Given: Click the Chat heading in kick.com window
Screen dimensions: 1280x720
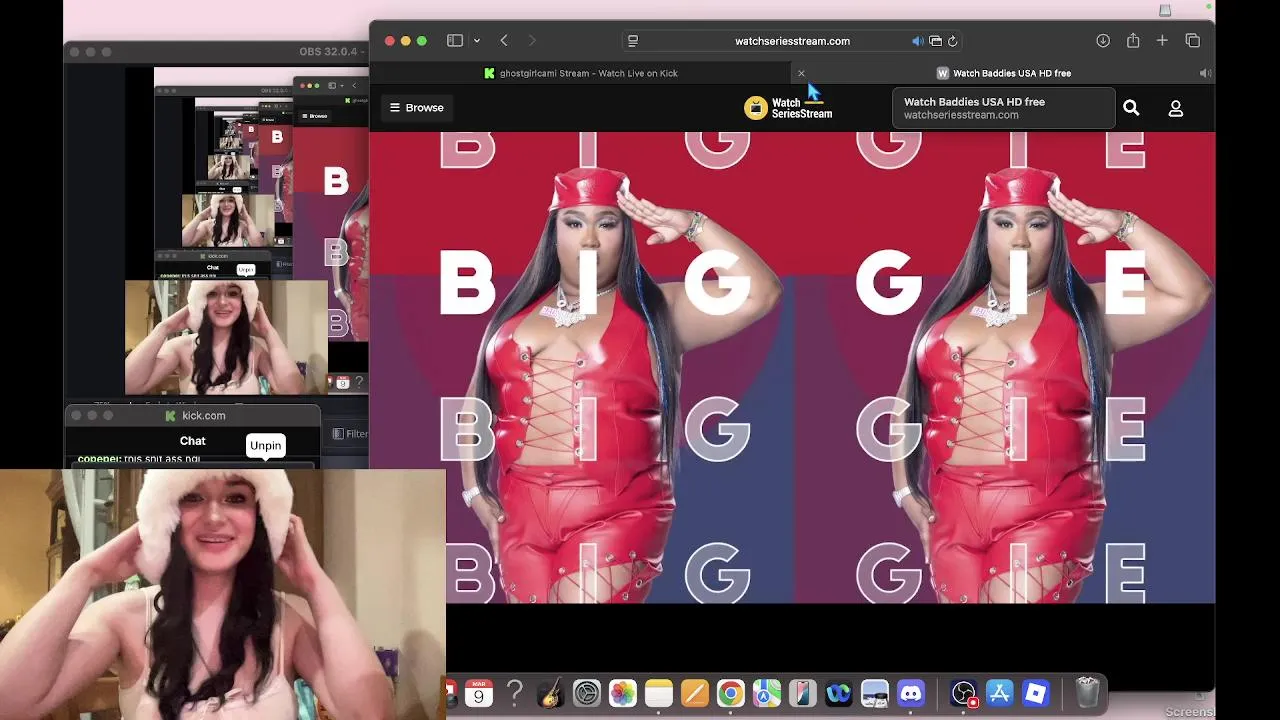Looking at the screenshot, I should pyautogui.click(x=193, y=441).
